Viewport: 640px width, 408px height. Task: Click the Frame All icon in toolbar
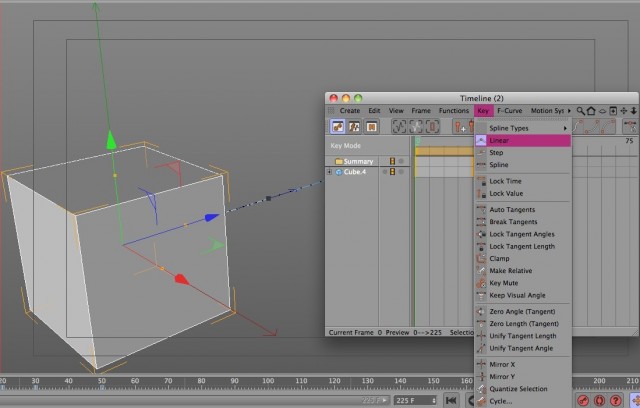[399, 127]
